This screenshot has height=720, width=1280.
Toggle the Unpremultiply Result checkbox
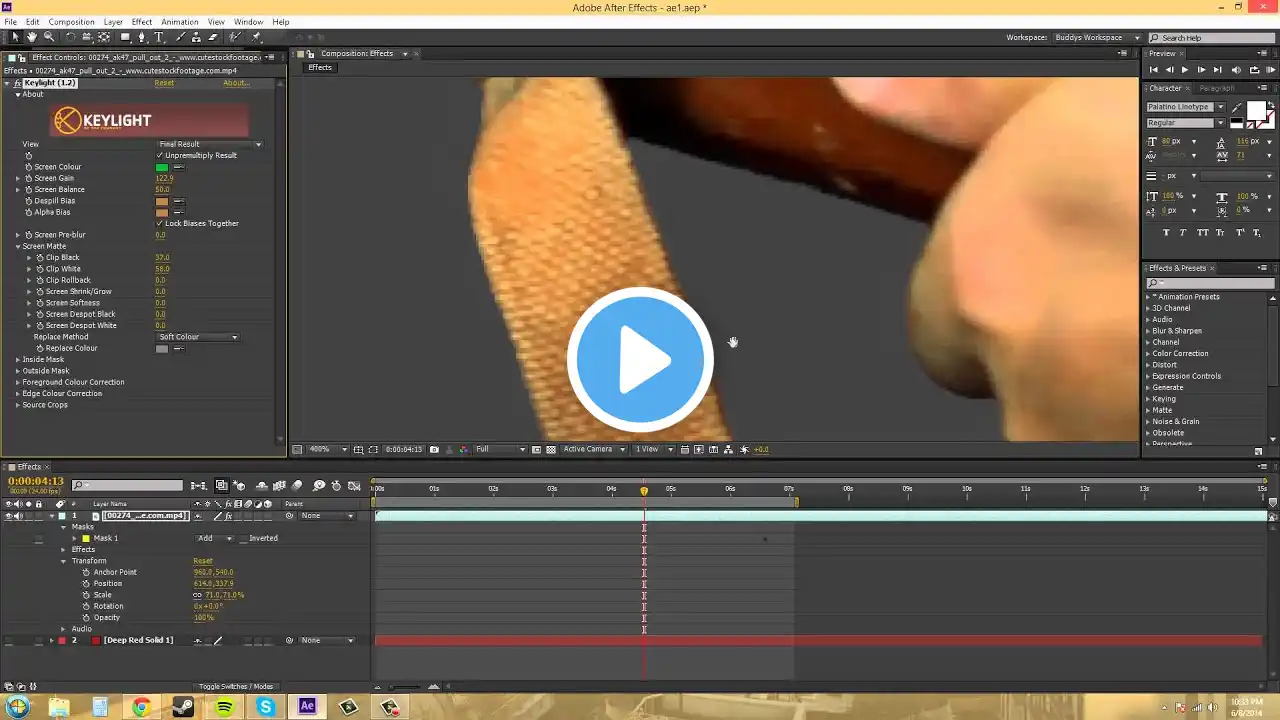click(160, 156)
